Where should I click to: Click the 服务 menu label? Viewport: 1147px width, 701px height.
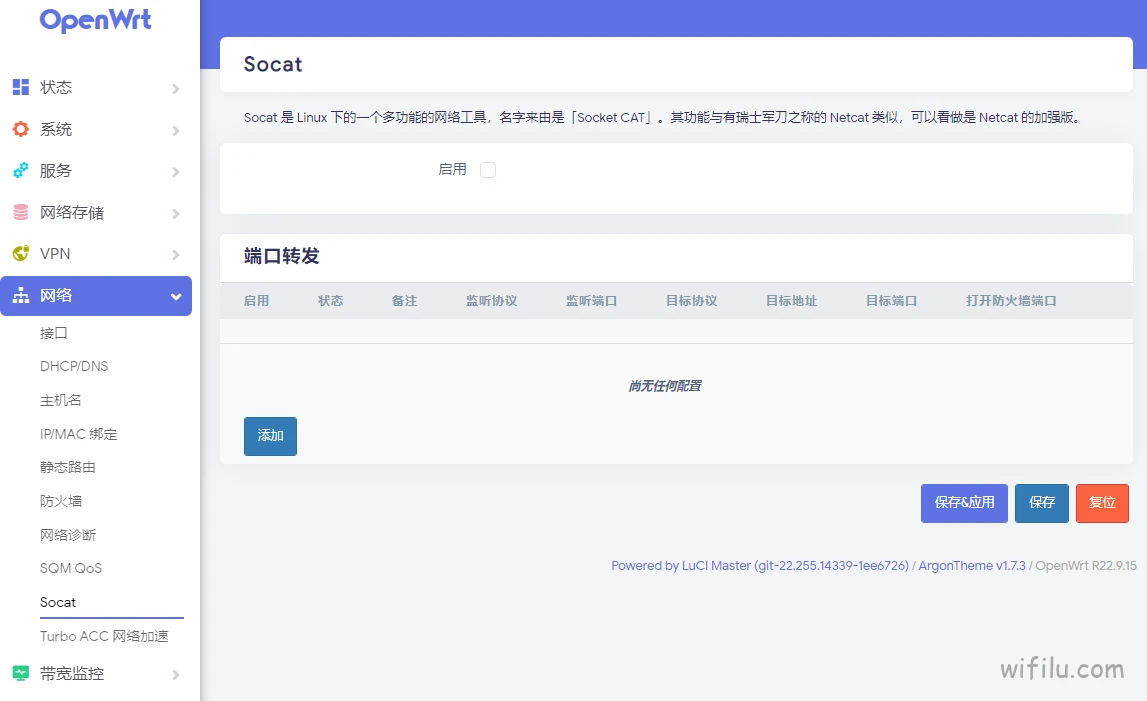56,170
